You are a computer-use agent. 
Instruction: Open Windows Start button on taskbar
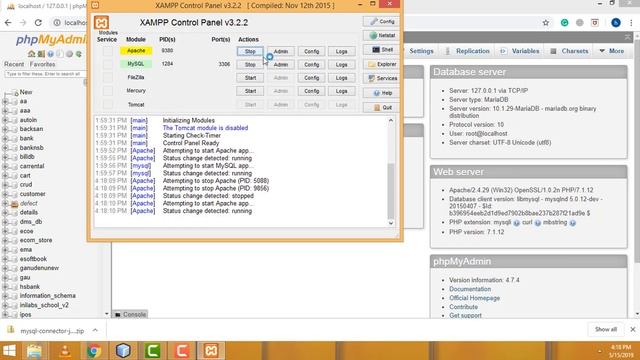point(9,351)
